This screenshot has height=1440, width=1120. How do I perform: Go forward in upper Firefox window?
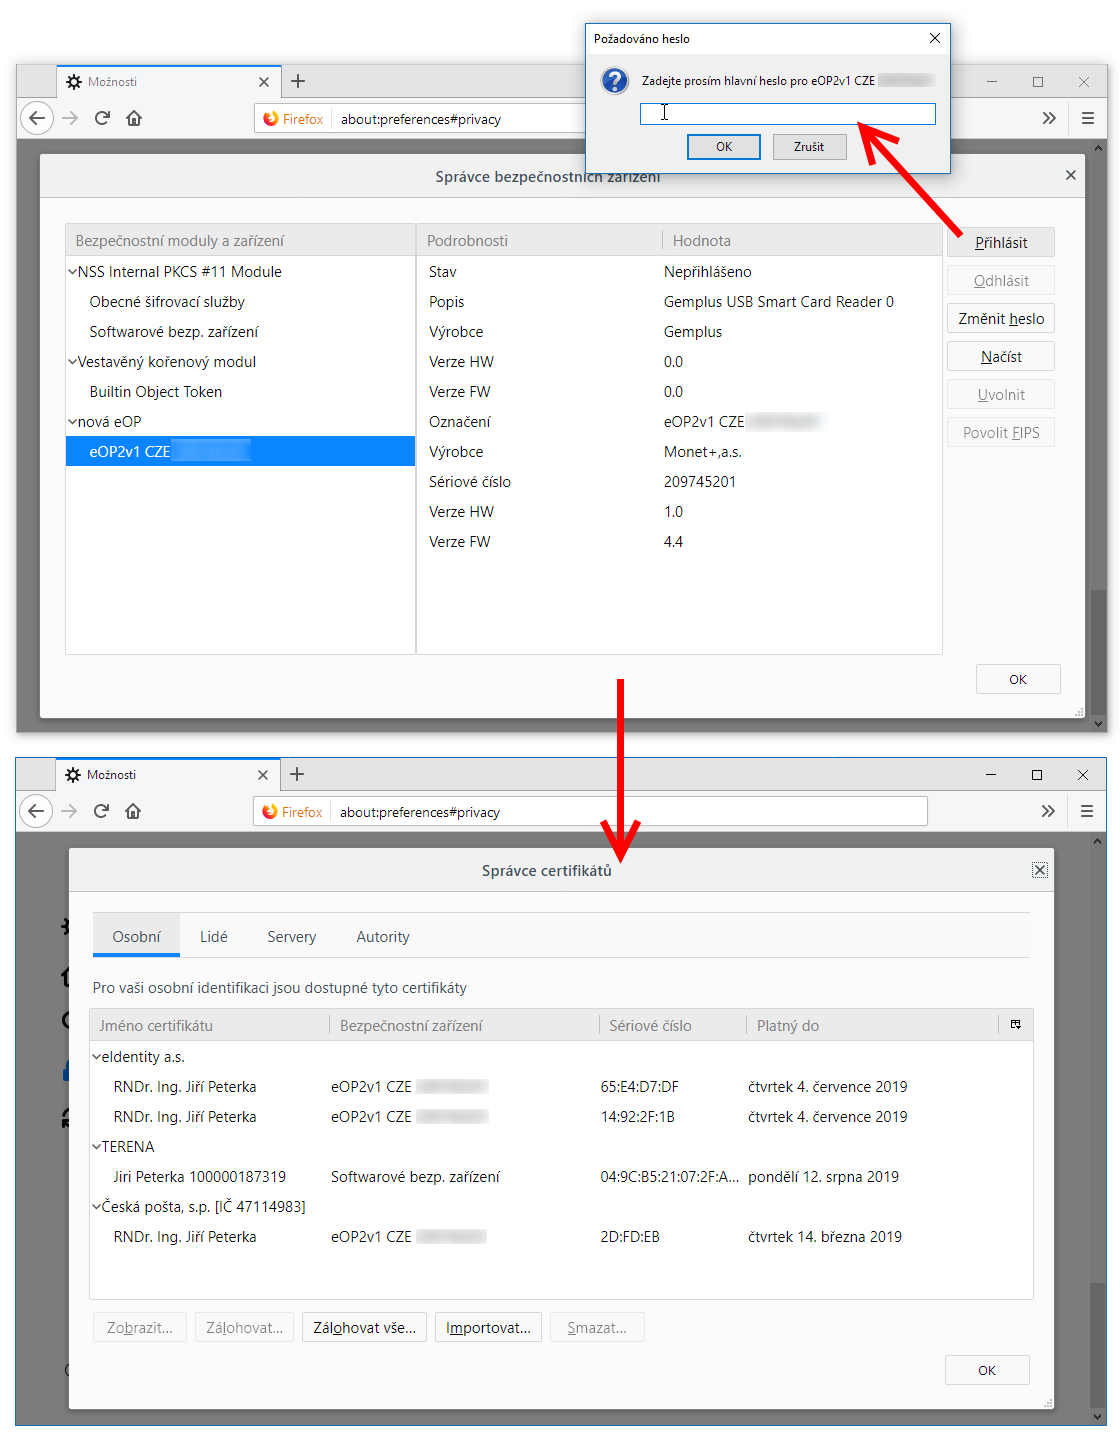click(x=70, y=118)
